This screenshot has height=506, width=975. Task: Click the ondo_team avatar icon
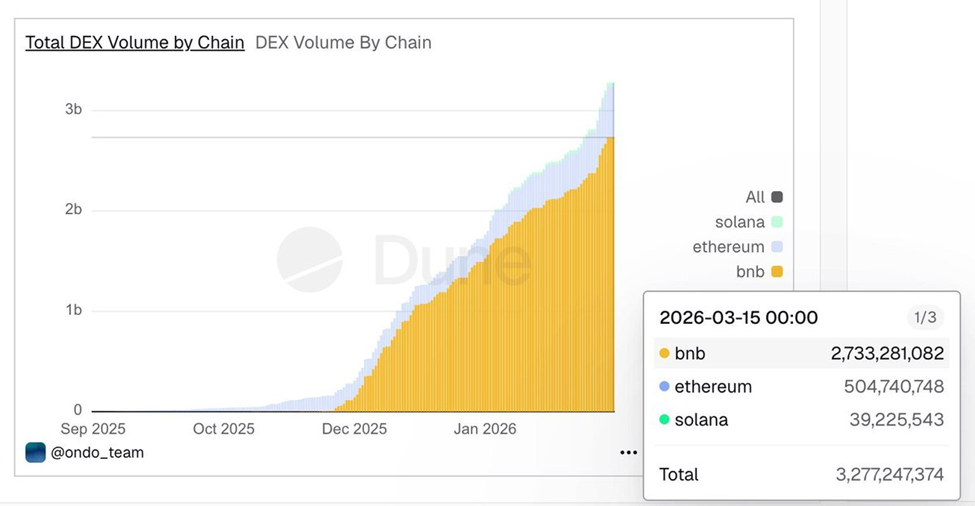(x=35, y=453)
